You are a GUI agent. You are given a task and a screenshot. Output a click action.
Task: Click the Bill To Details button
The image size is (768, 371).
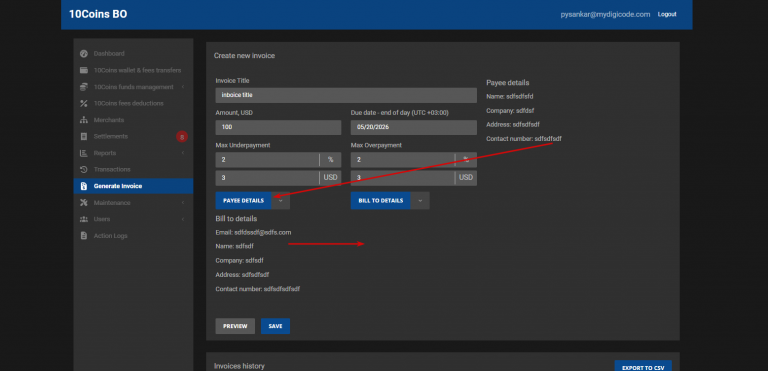[x=381, y=200]
